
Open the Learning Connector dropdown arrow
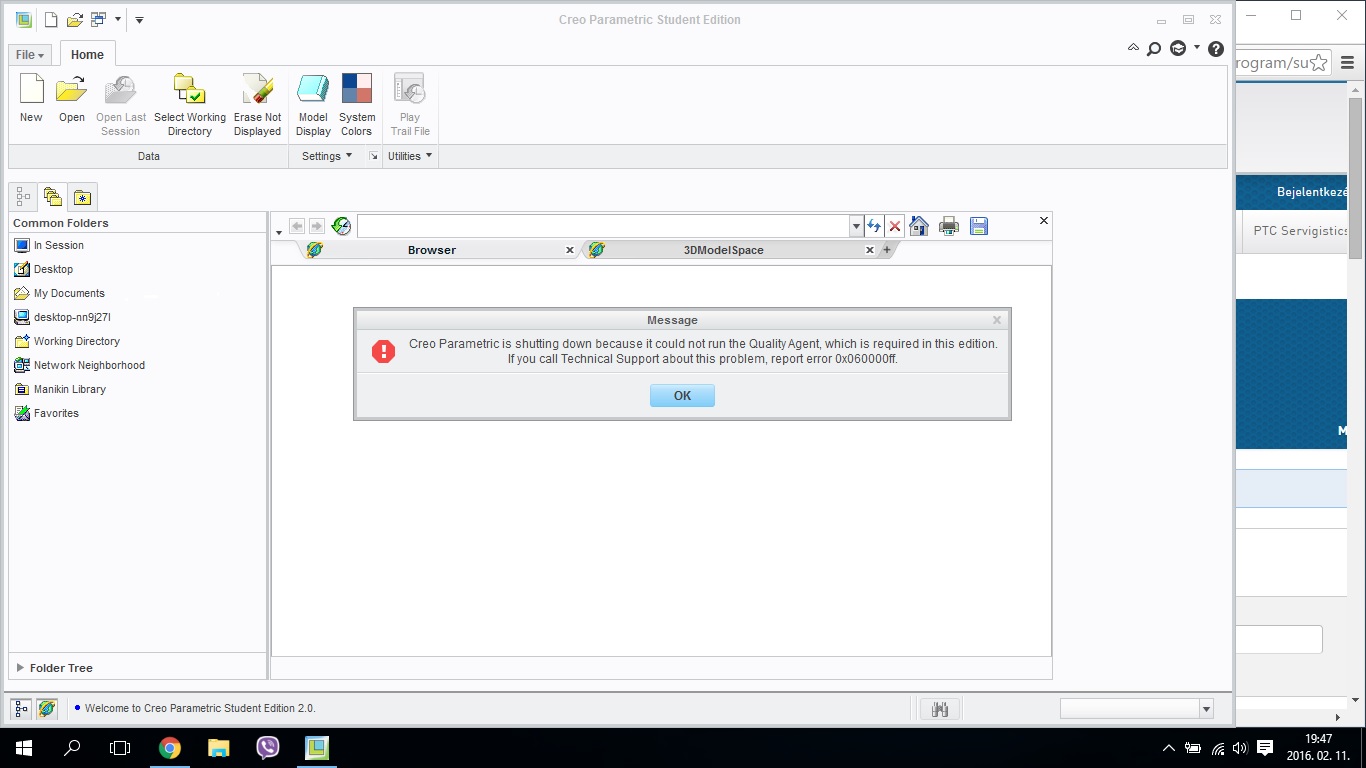tap(1197, 48)
